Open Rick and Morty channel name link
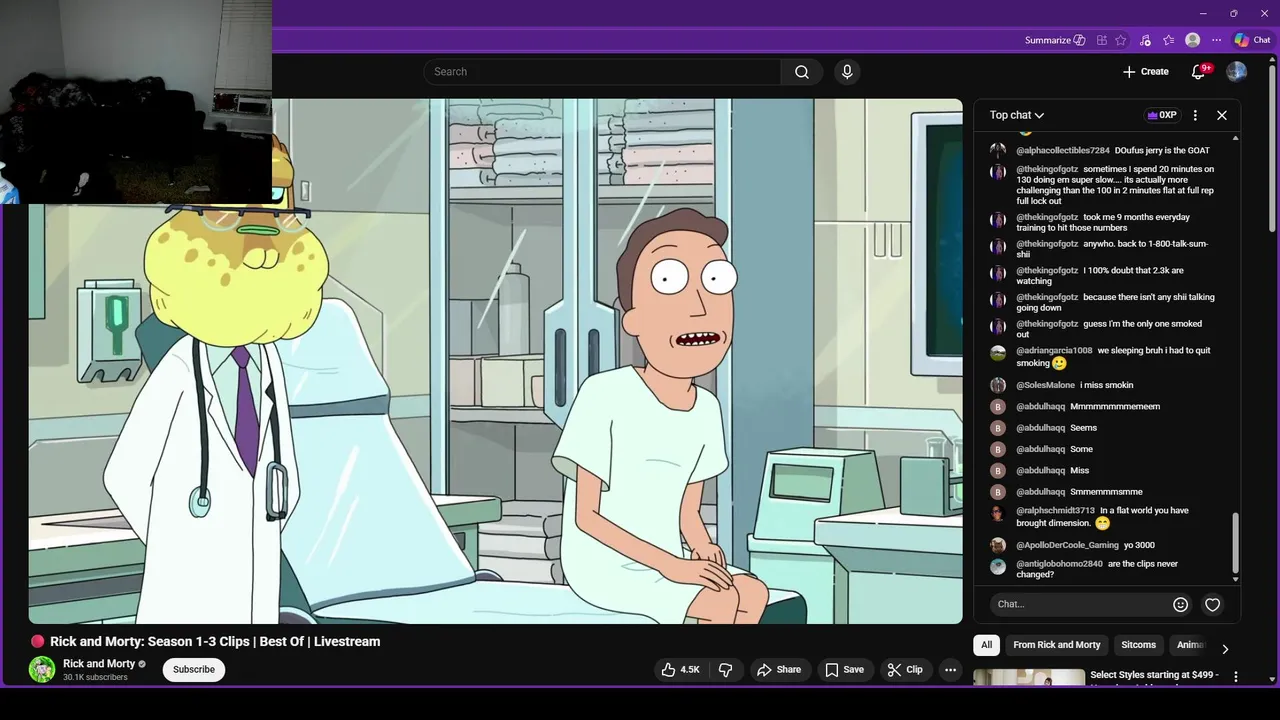This screenshot has height=720, width=1280. 99,664
